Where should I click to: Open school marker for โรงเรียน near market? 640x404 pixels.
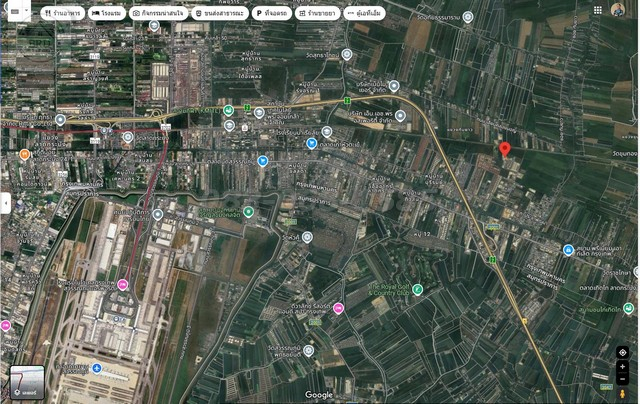327,131
